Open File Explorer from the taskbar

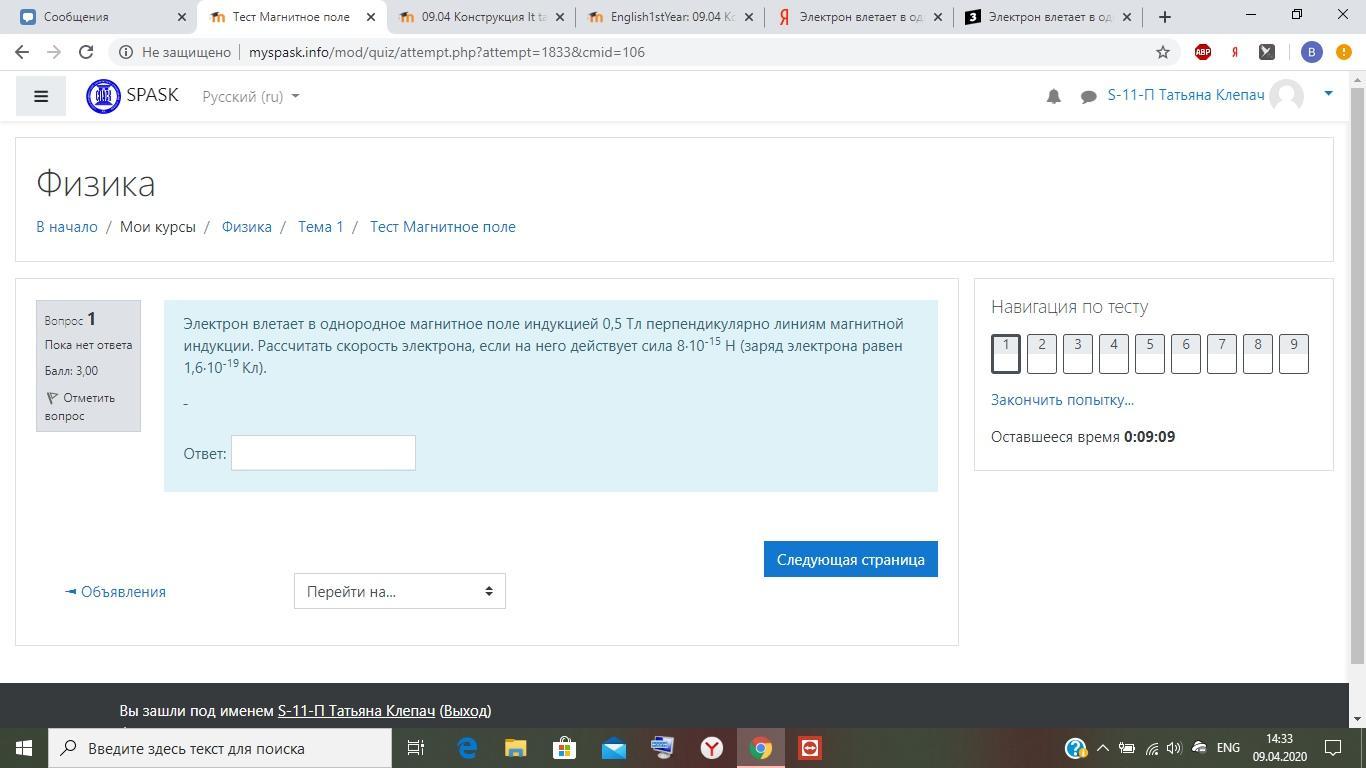click(x=515, y=748)
